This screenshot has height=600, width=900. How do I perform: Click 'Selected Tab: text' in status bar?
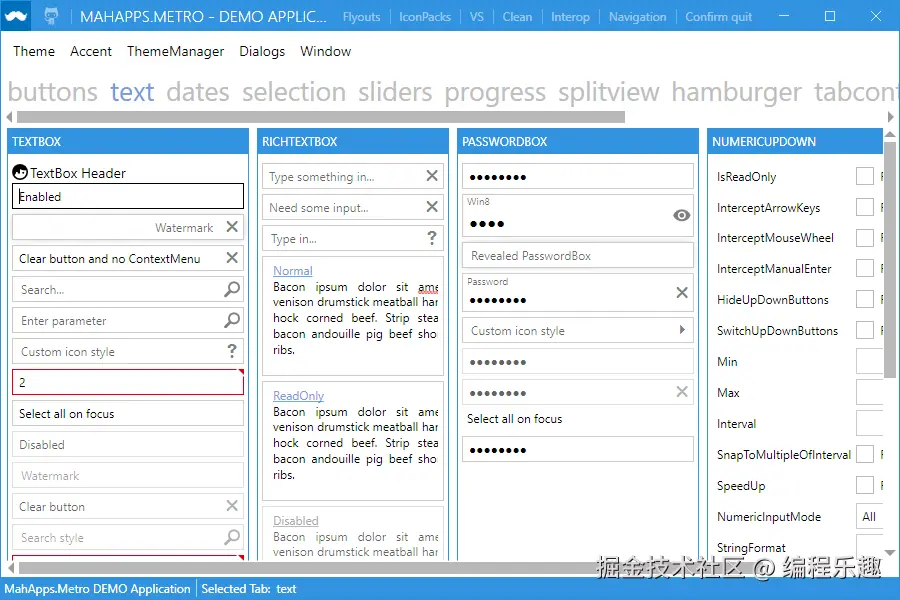tap(249, 589)
